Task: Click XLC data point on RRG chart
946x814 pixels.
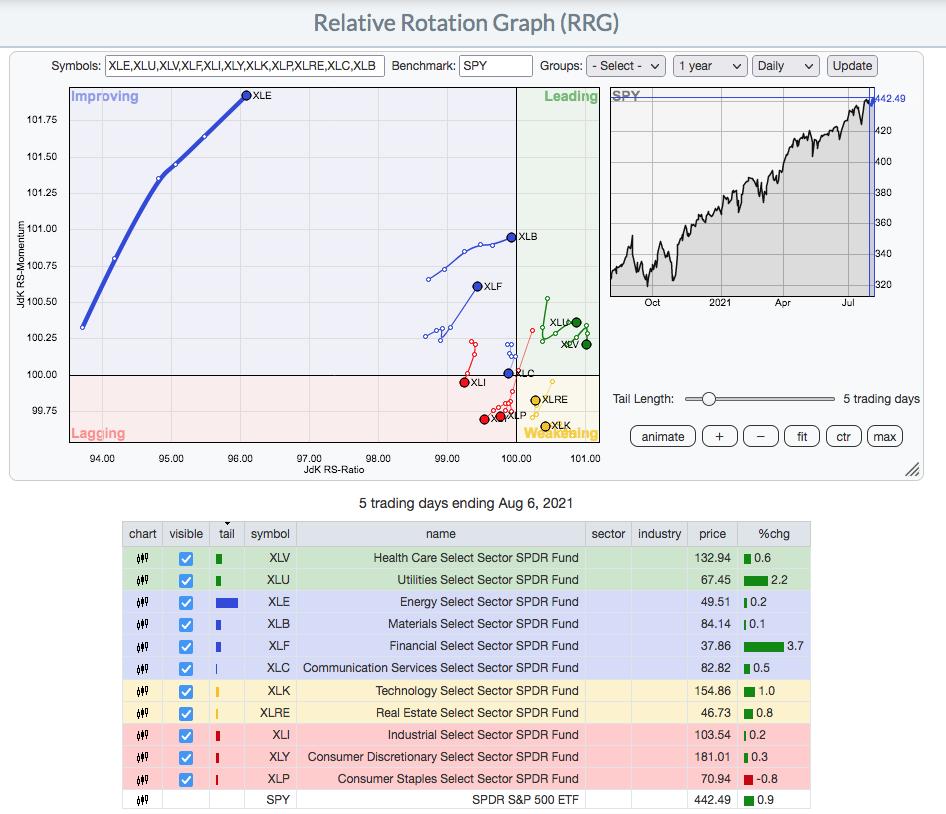Action: click(509, 374)
